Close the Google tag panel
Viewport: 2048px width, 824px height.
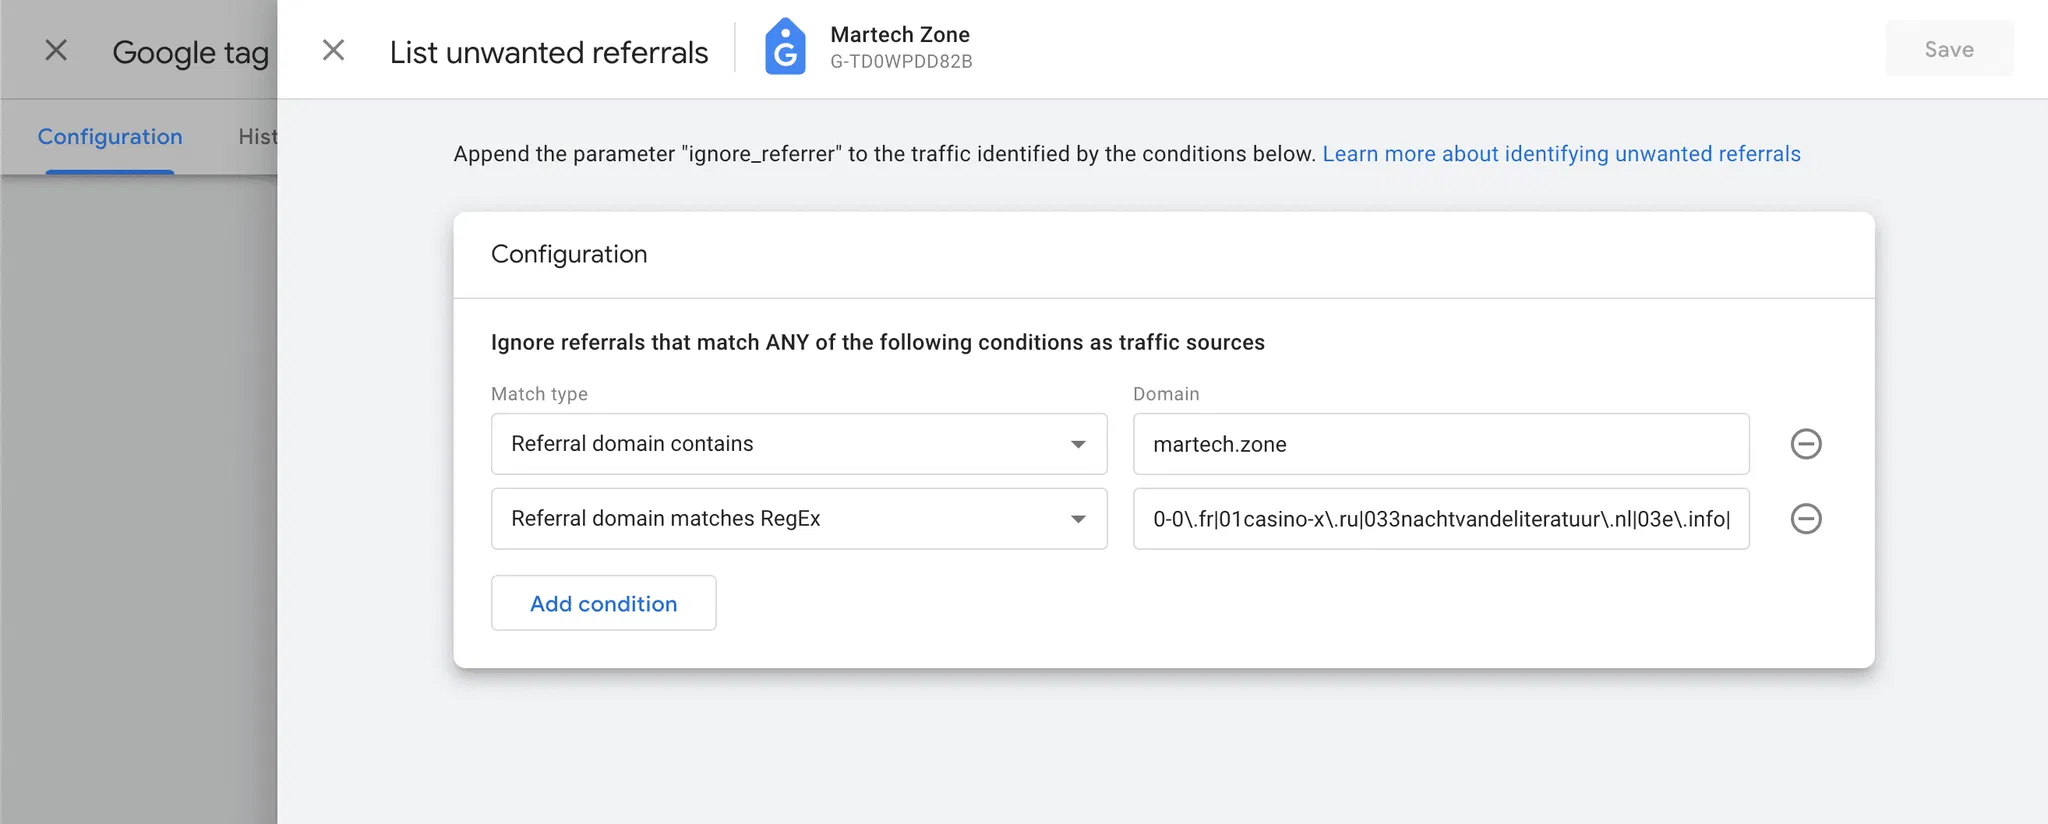click(x=56, y=50)
